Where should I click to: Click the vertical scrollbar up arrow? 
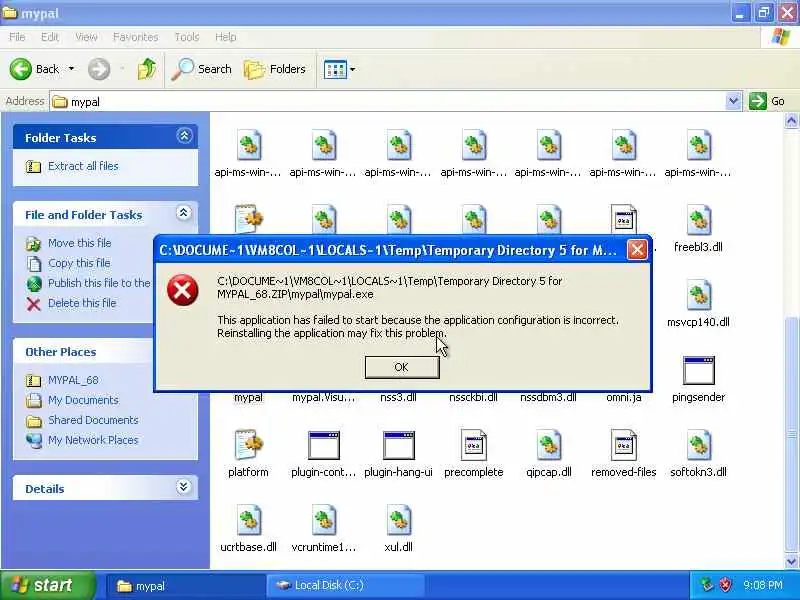(x=791, y=120)
